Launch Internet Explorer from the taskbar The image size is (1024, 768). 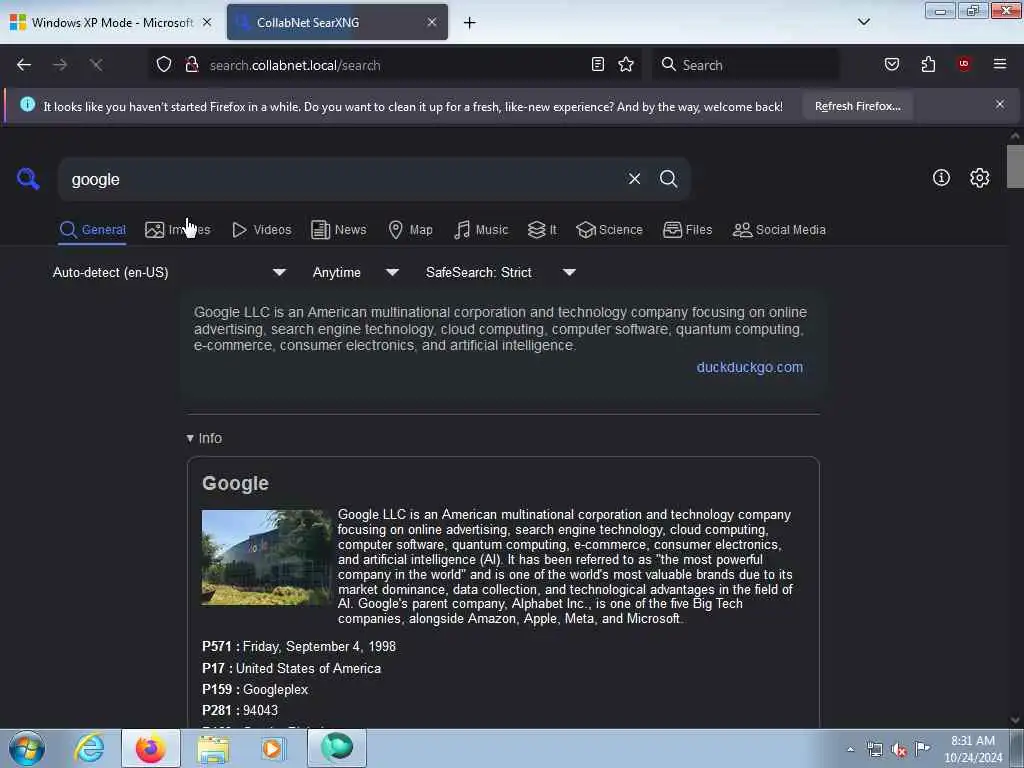tap(89, 748)
